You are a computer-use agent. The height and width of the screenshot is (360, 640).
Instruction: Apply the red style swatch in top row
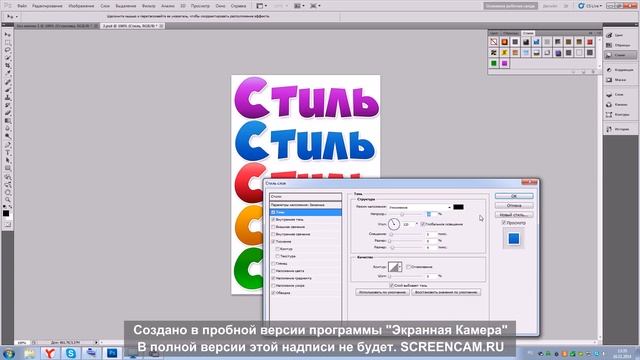click(590, 42)
